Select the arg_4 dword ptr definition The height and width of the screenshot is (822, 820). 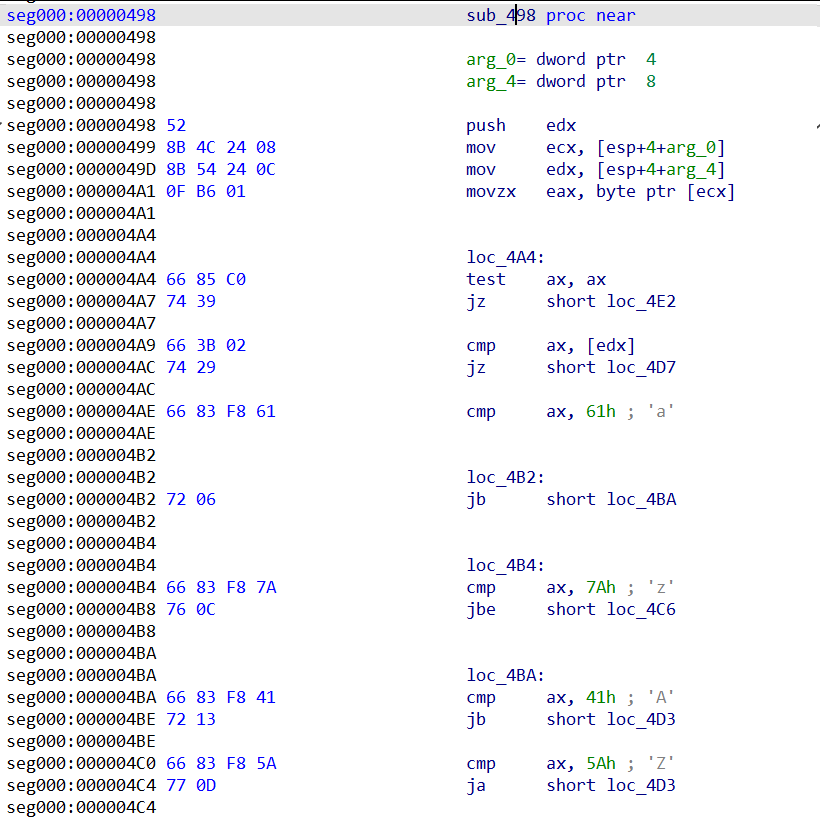pyautogui.click(x=561, y=81)
